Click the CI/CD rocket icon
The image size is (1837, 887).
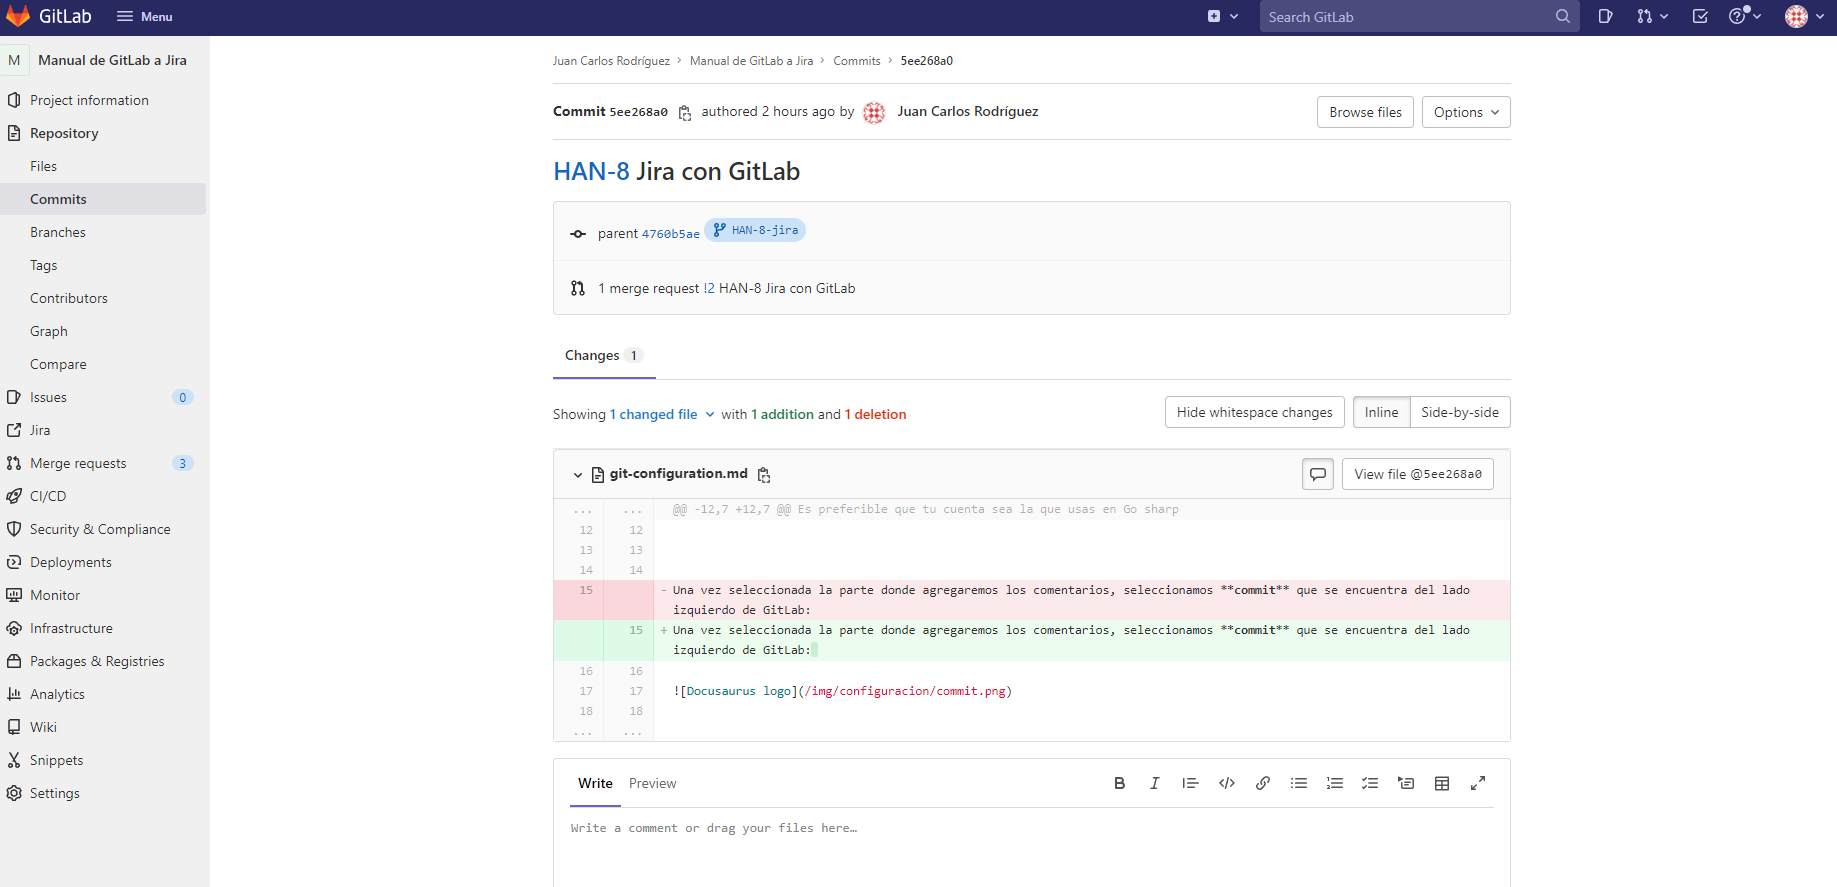coord(14,496)
